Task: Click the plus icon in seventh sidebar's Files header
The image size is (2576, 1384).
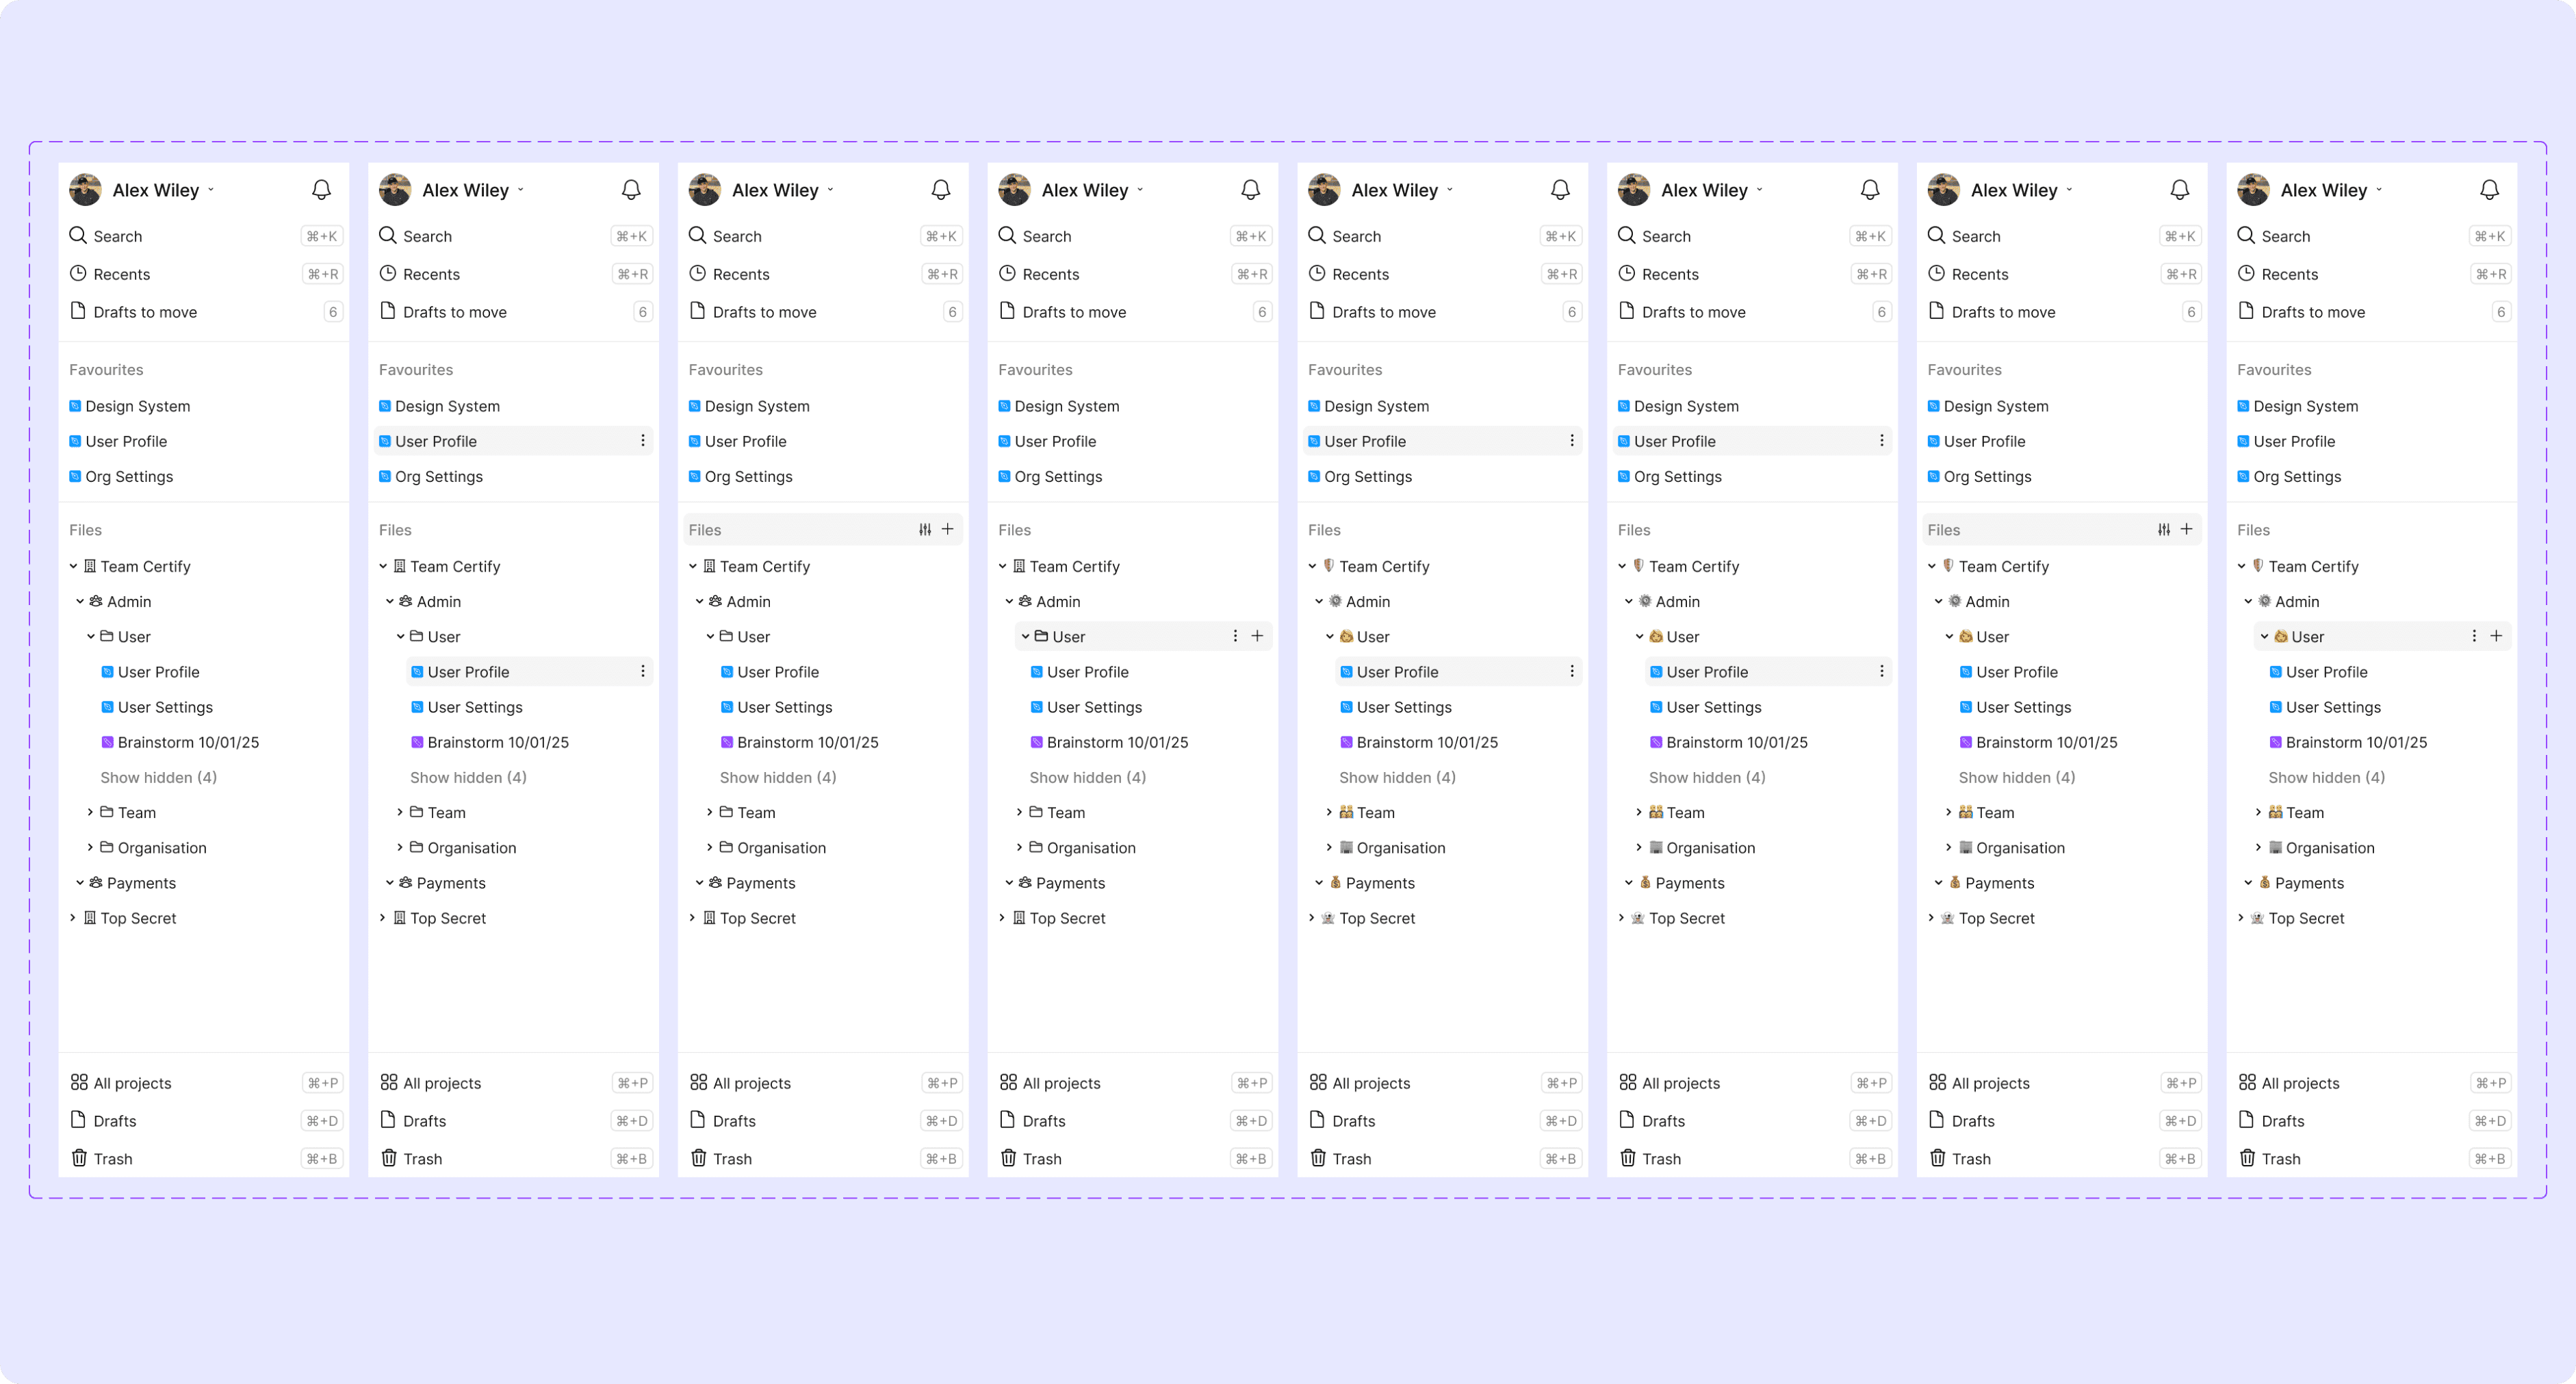Action: point(2187,529)
